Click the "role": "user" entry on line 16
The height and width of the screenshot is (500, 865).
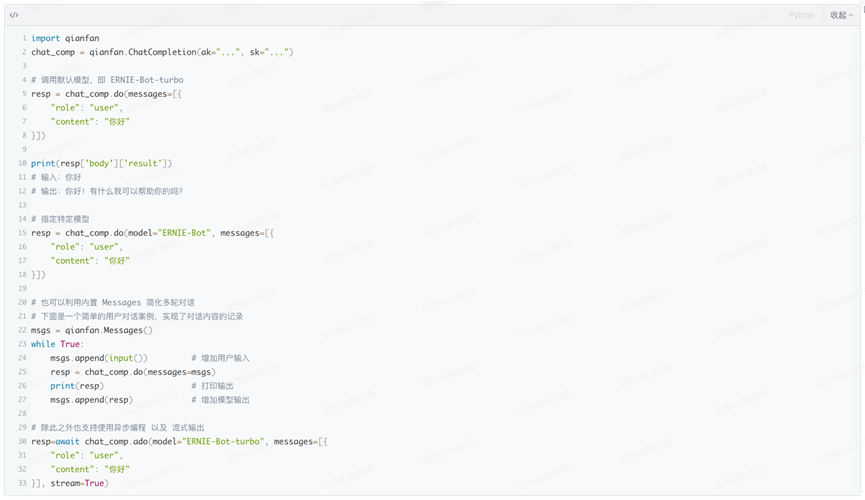tap(87, 247)
